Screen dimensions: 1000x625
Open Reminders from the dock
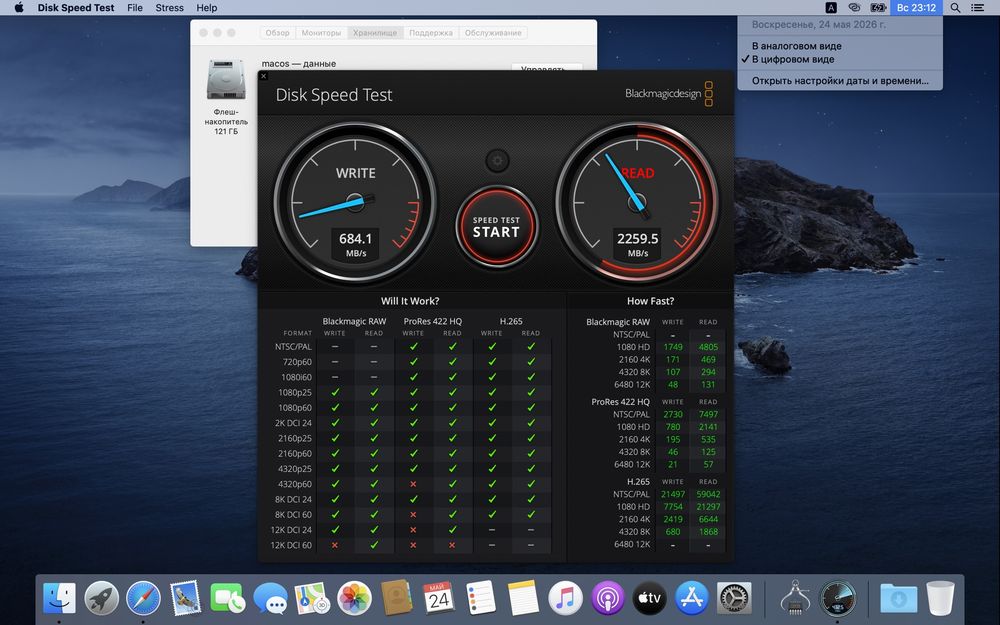pos(481,598)
